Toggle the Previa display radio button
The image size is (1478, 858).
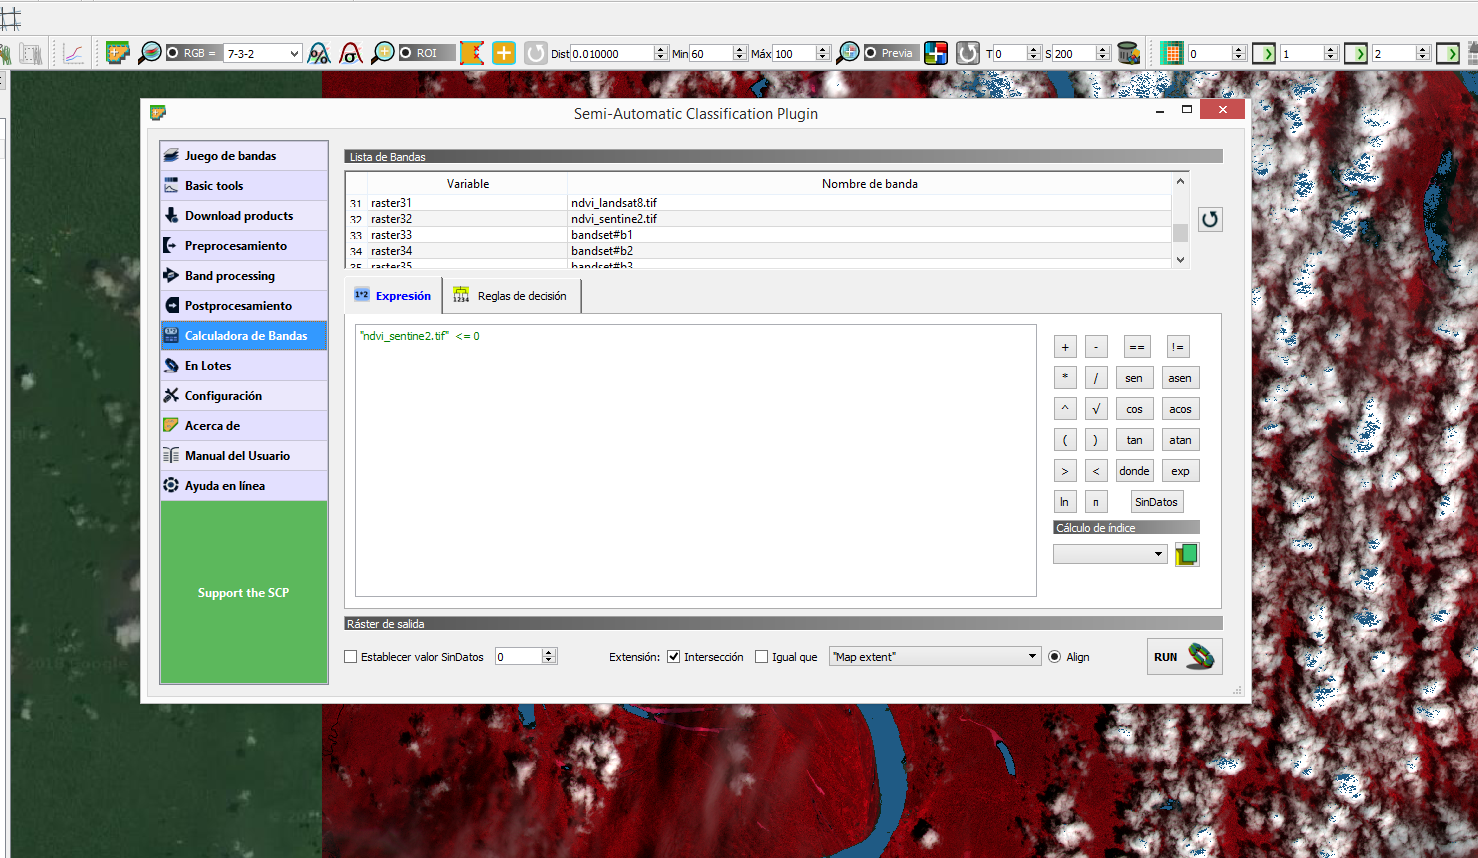871,53
